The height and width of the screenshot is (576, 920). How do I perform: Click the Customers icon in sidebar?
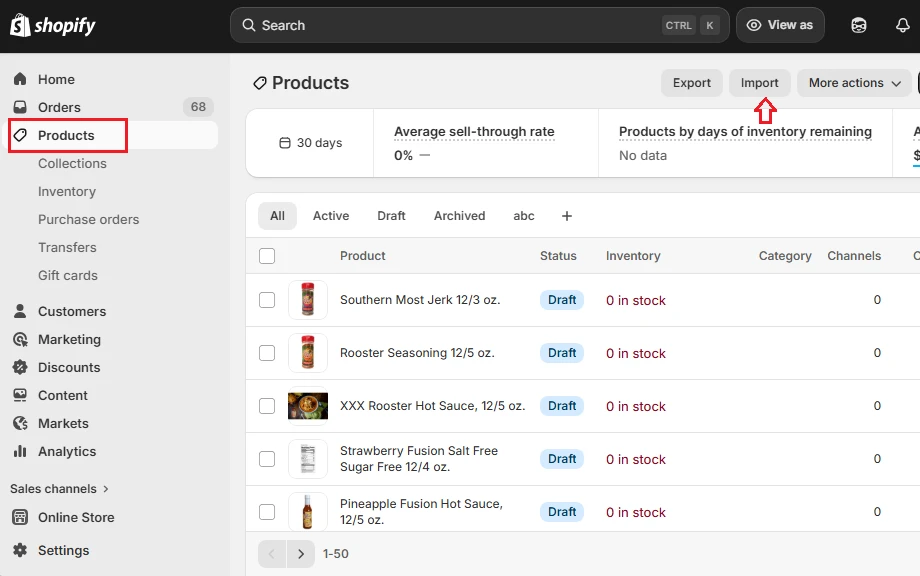point(19,311)
